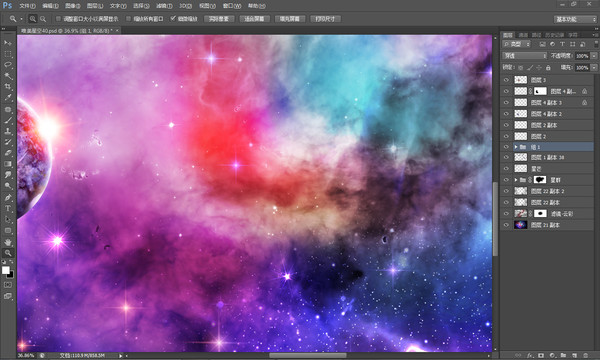Select the Clone Stamp tool
This screenshot has height=360, width=600.
click(8, 131)
